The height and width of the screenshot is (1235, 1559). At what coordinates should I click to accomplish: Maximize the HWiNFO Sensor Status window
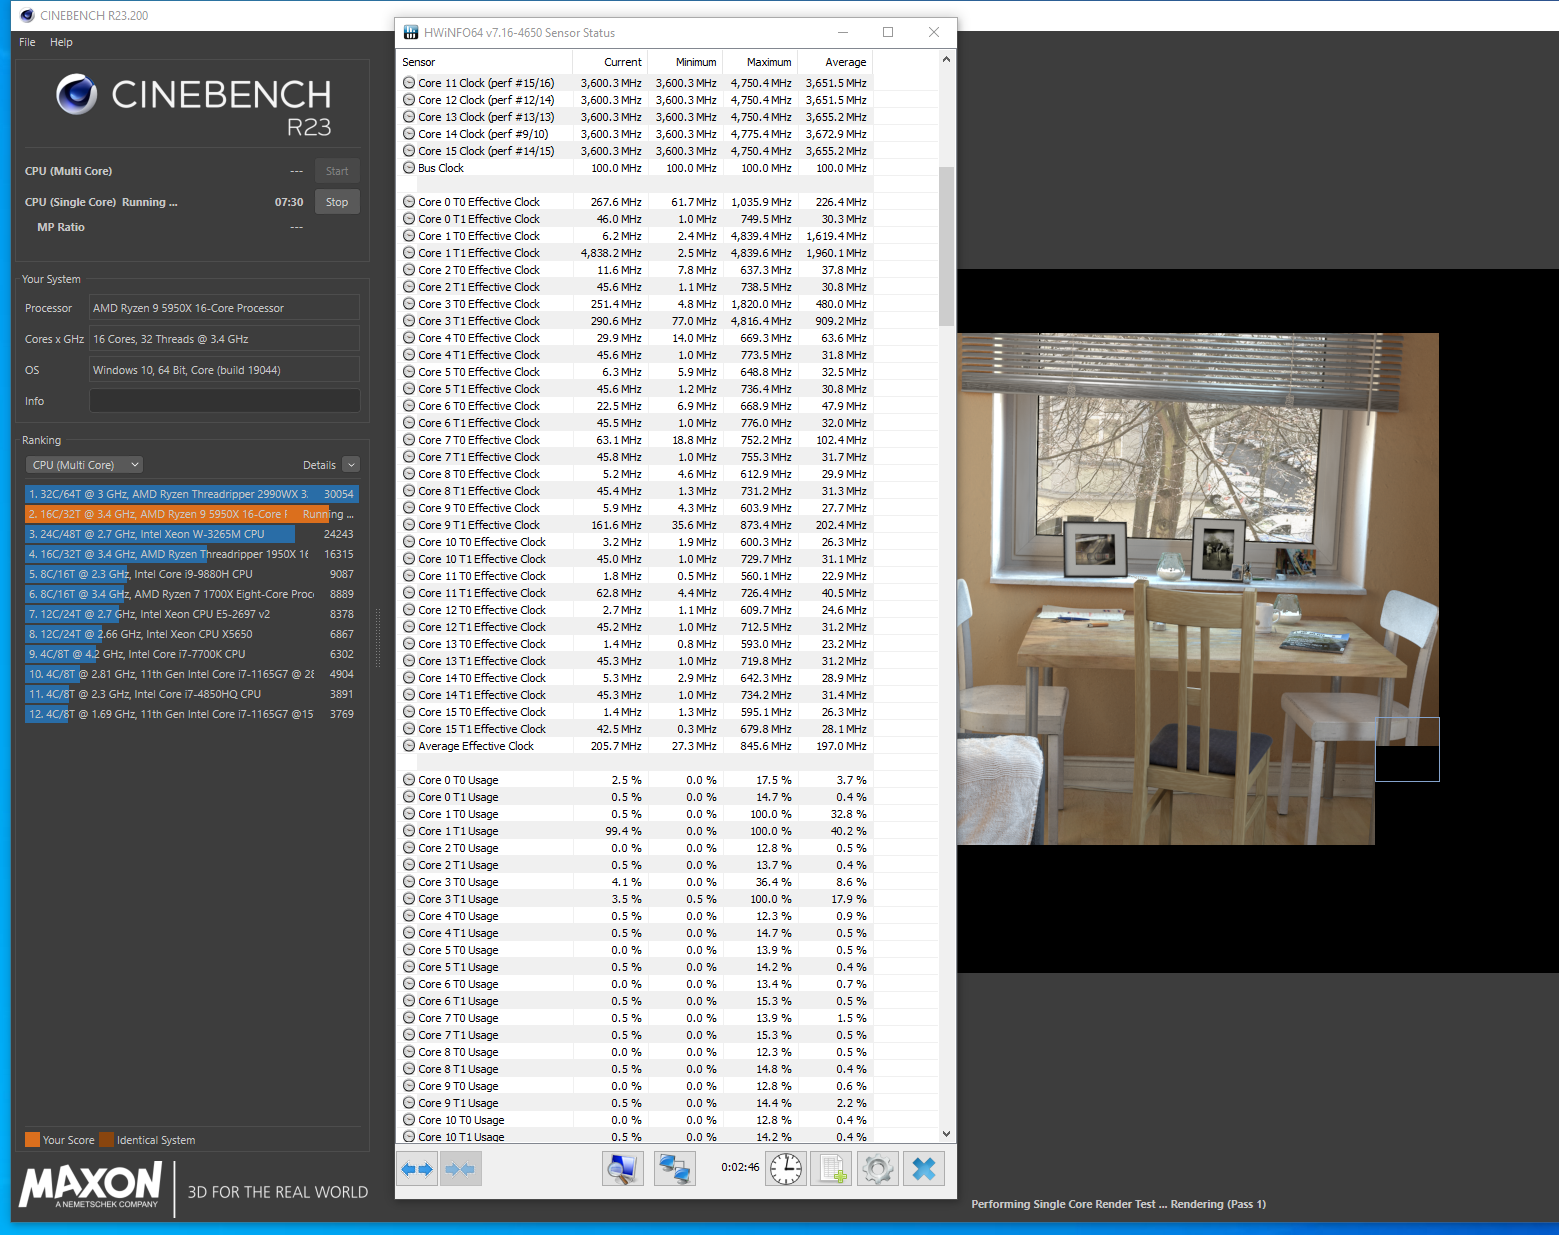(x=888, y=32)
